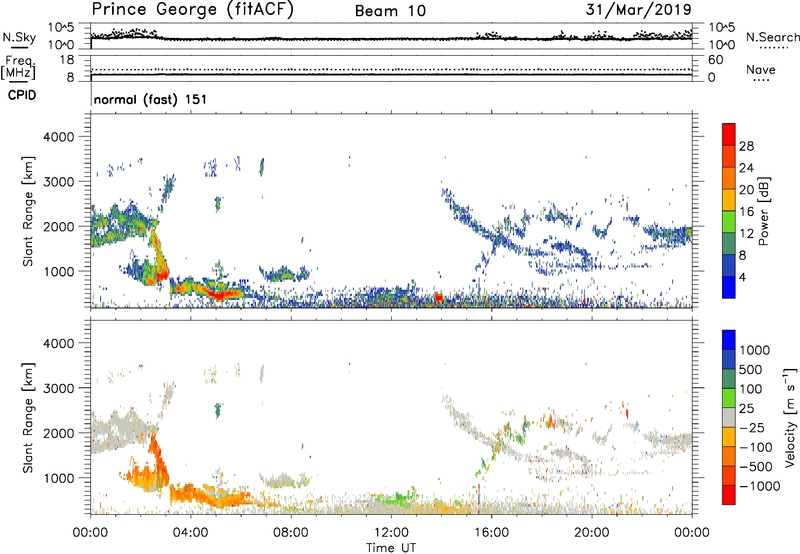Click the "Beam 10" label
Viewport: 800px width, 554px height.
390,11
